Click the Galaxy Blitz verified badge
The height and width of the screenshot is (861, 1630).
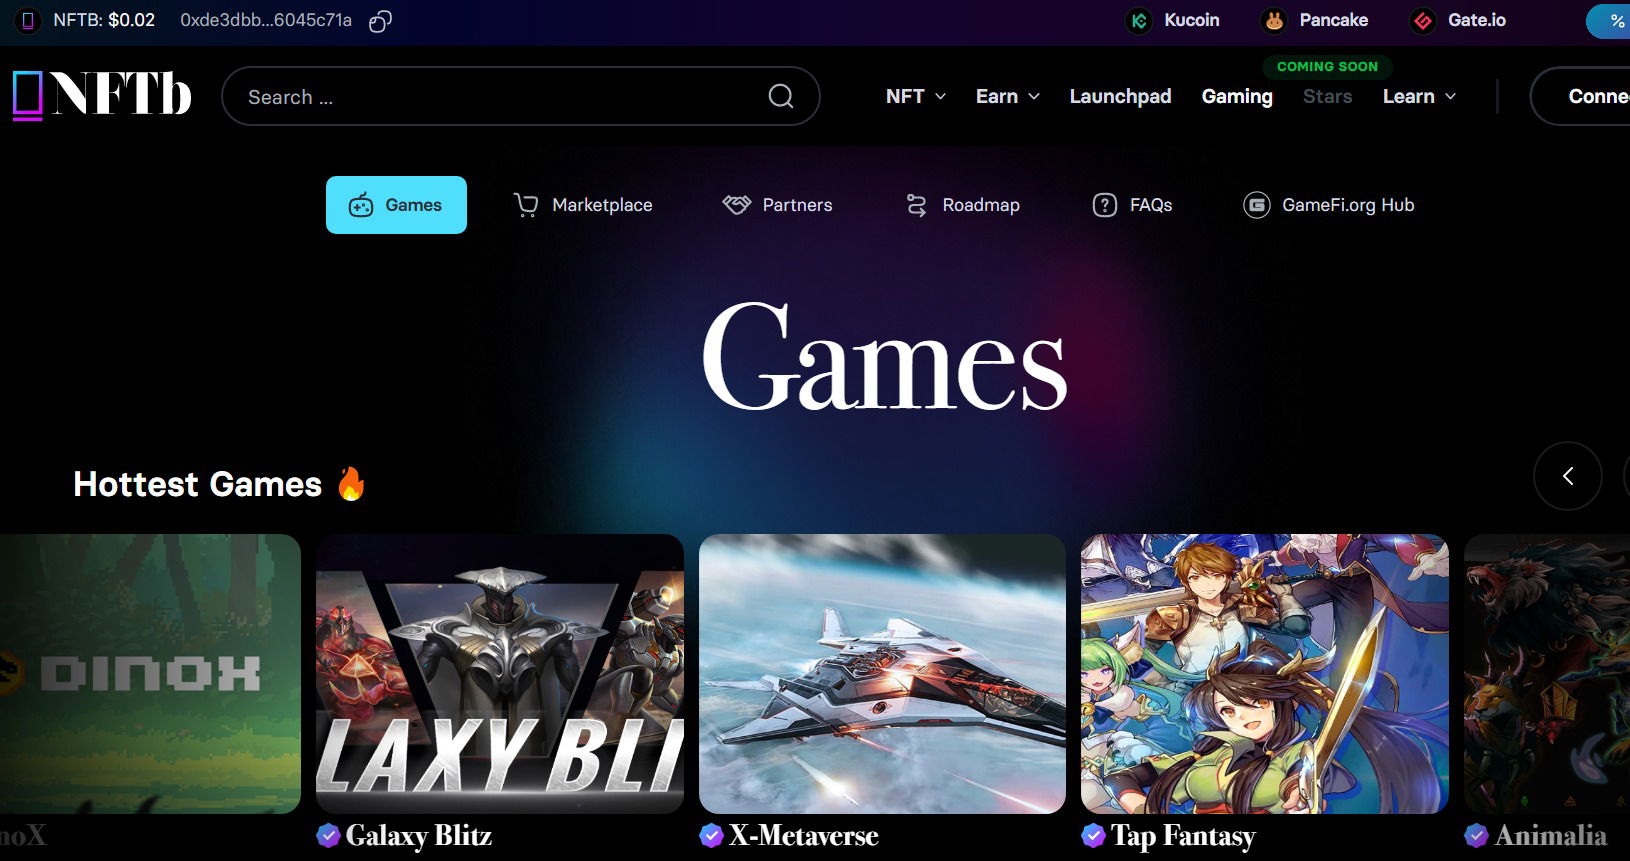pos(328,835)
